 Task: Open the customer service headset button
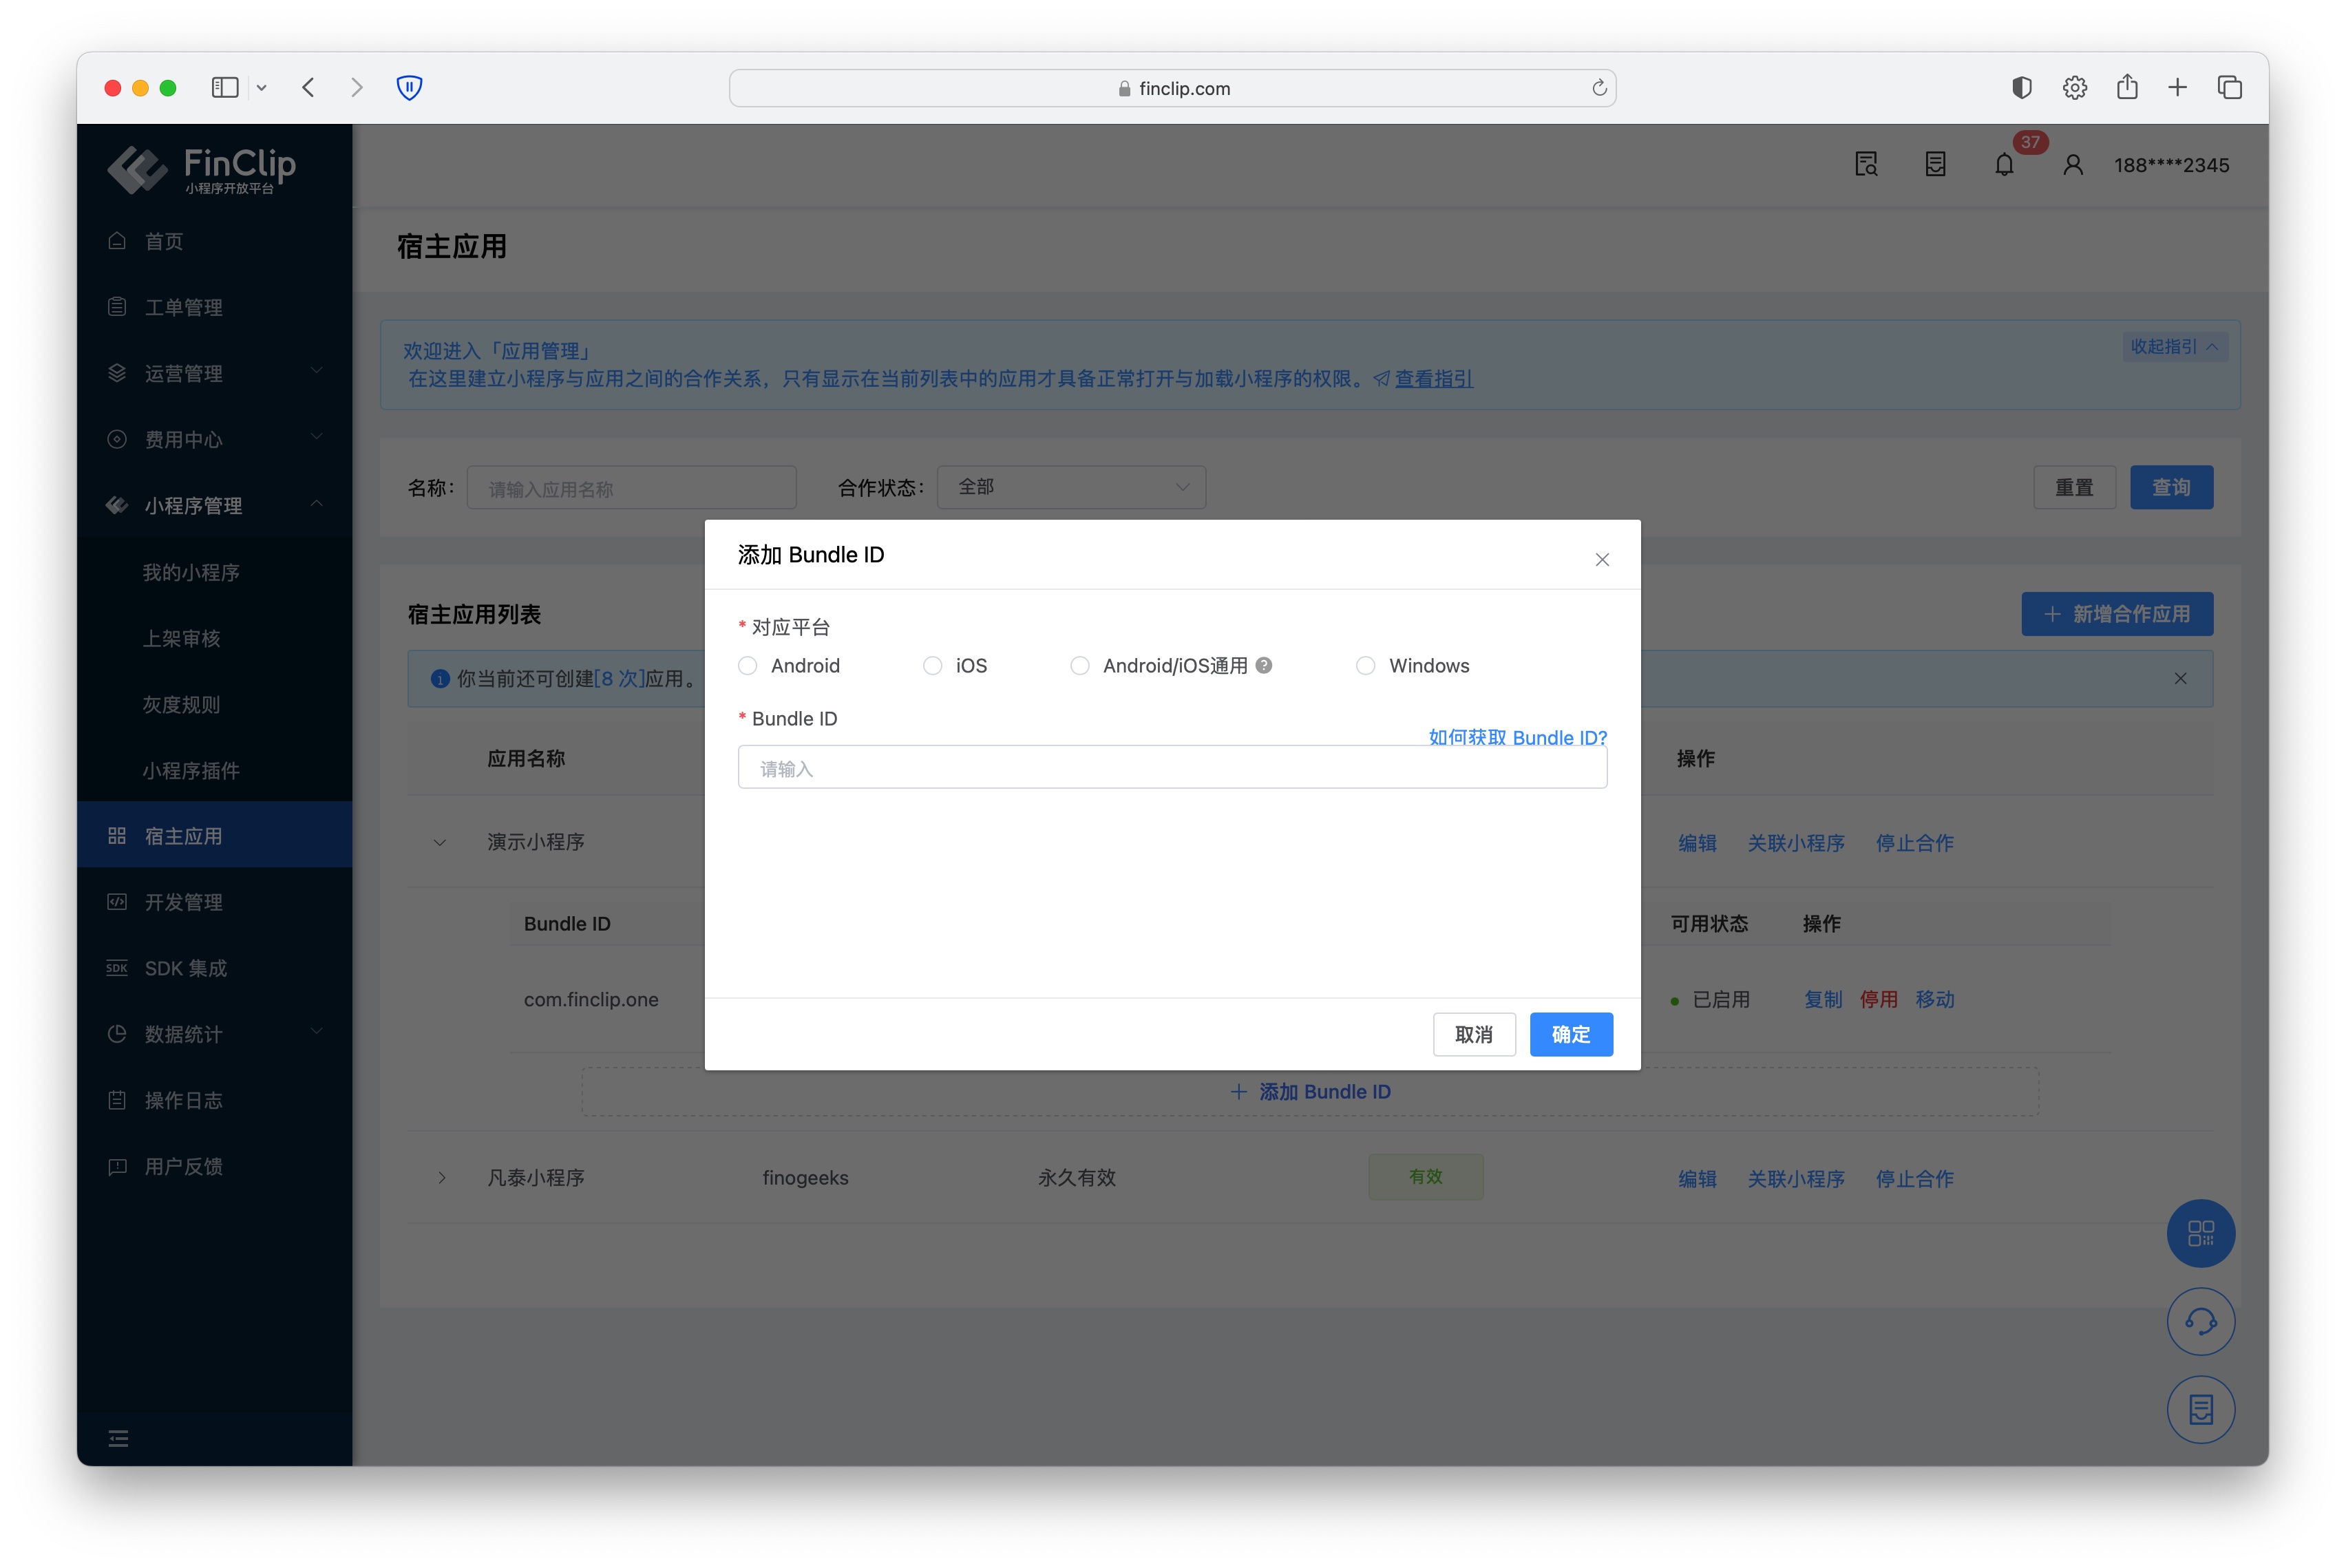pos(2200,1322)
